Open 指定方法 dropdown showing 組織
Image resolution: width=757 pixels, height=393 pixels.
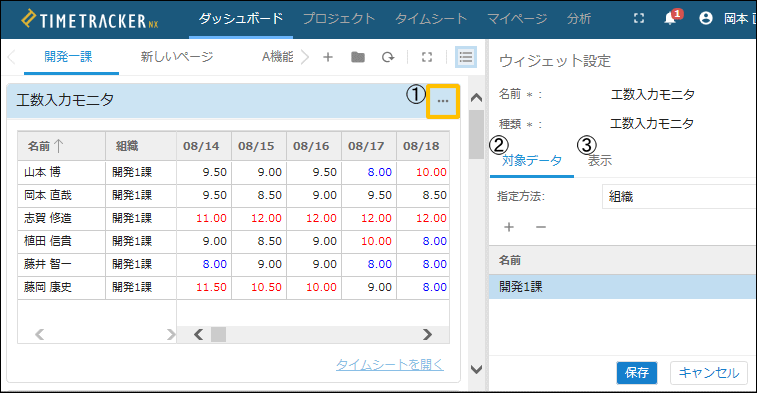pos(679,196)
